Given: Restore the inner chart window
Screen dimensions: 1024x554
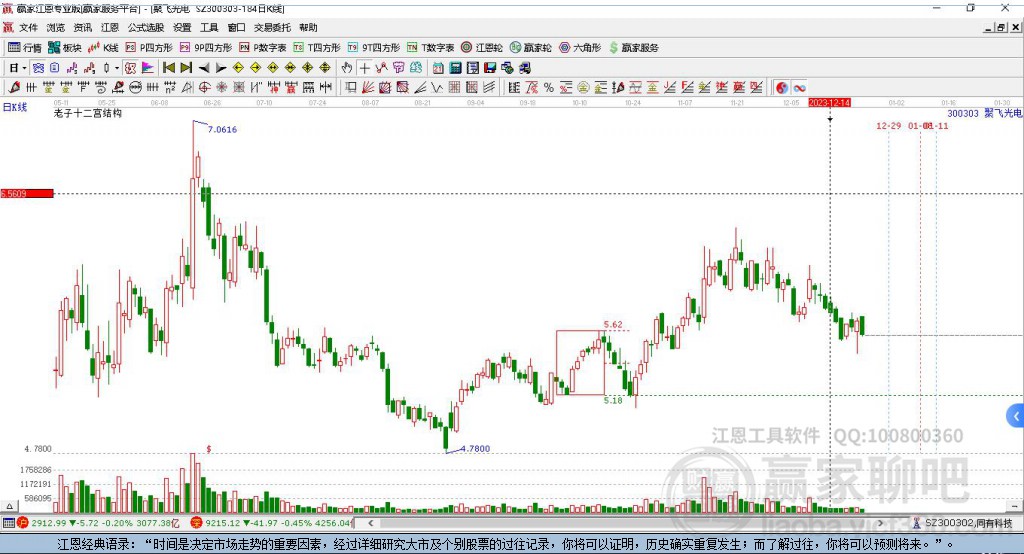Looking at the screenshot, I should pos(1001,27).
